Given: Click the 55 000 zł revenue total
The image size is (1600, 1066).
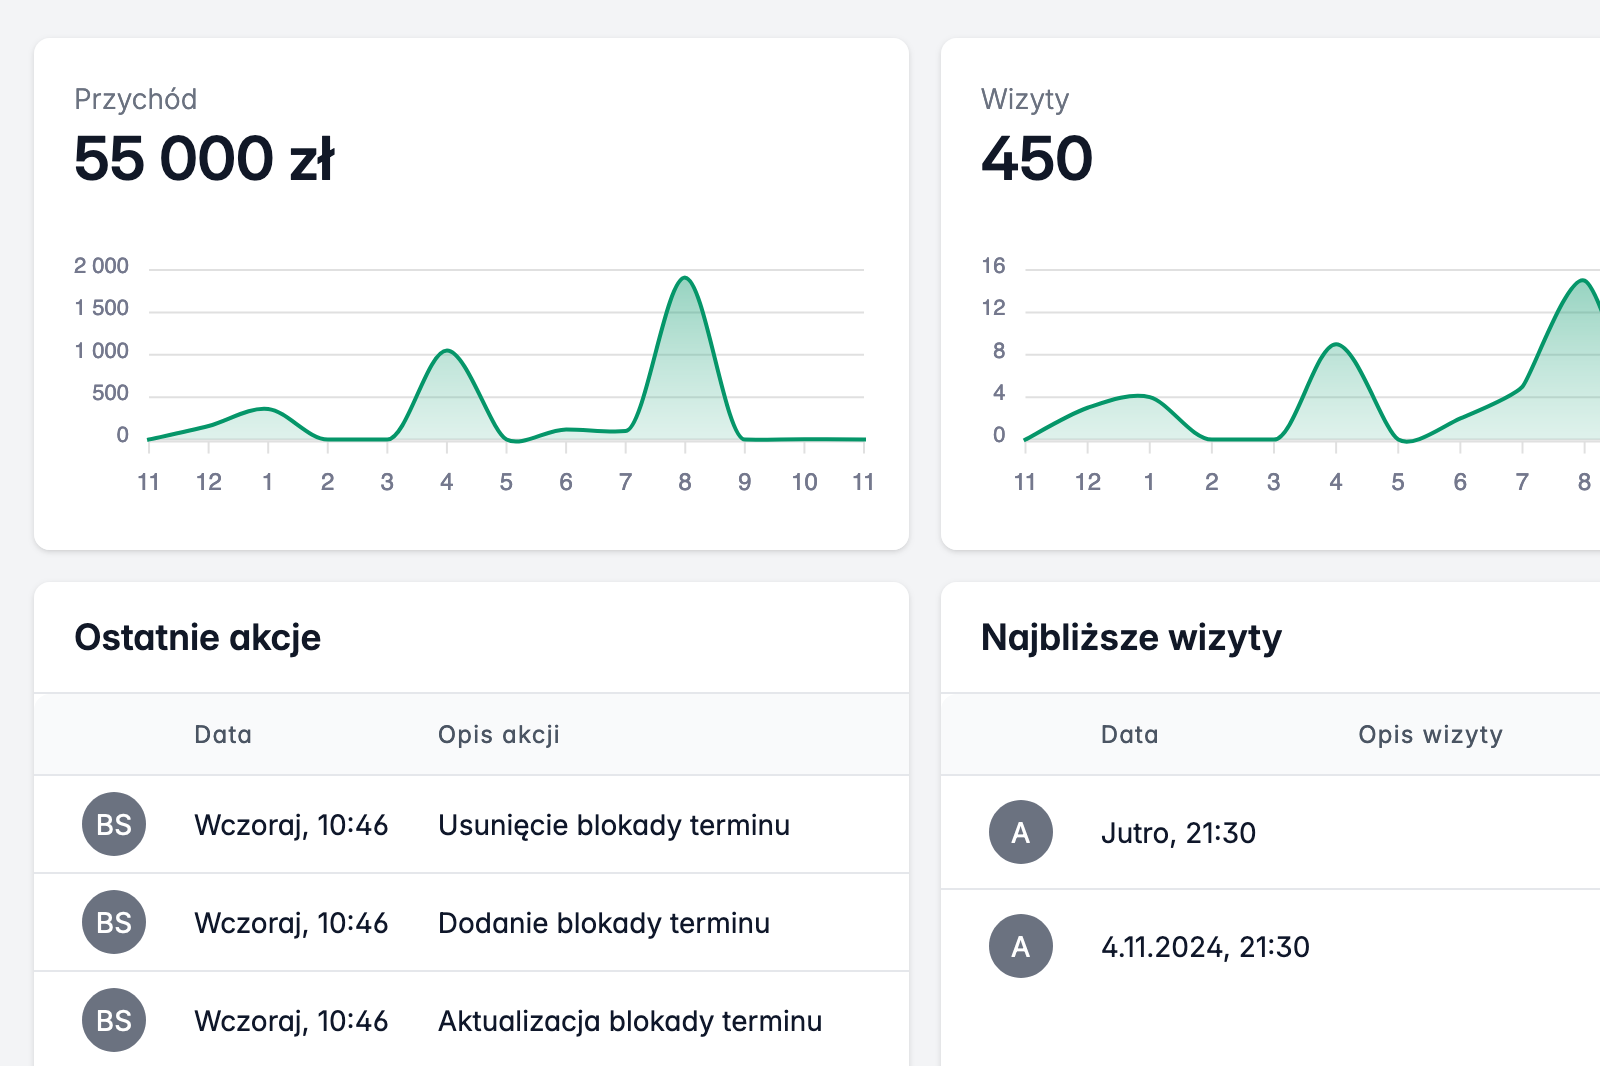Looking at the screenshot, I should 204,158.
